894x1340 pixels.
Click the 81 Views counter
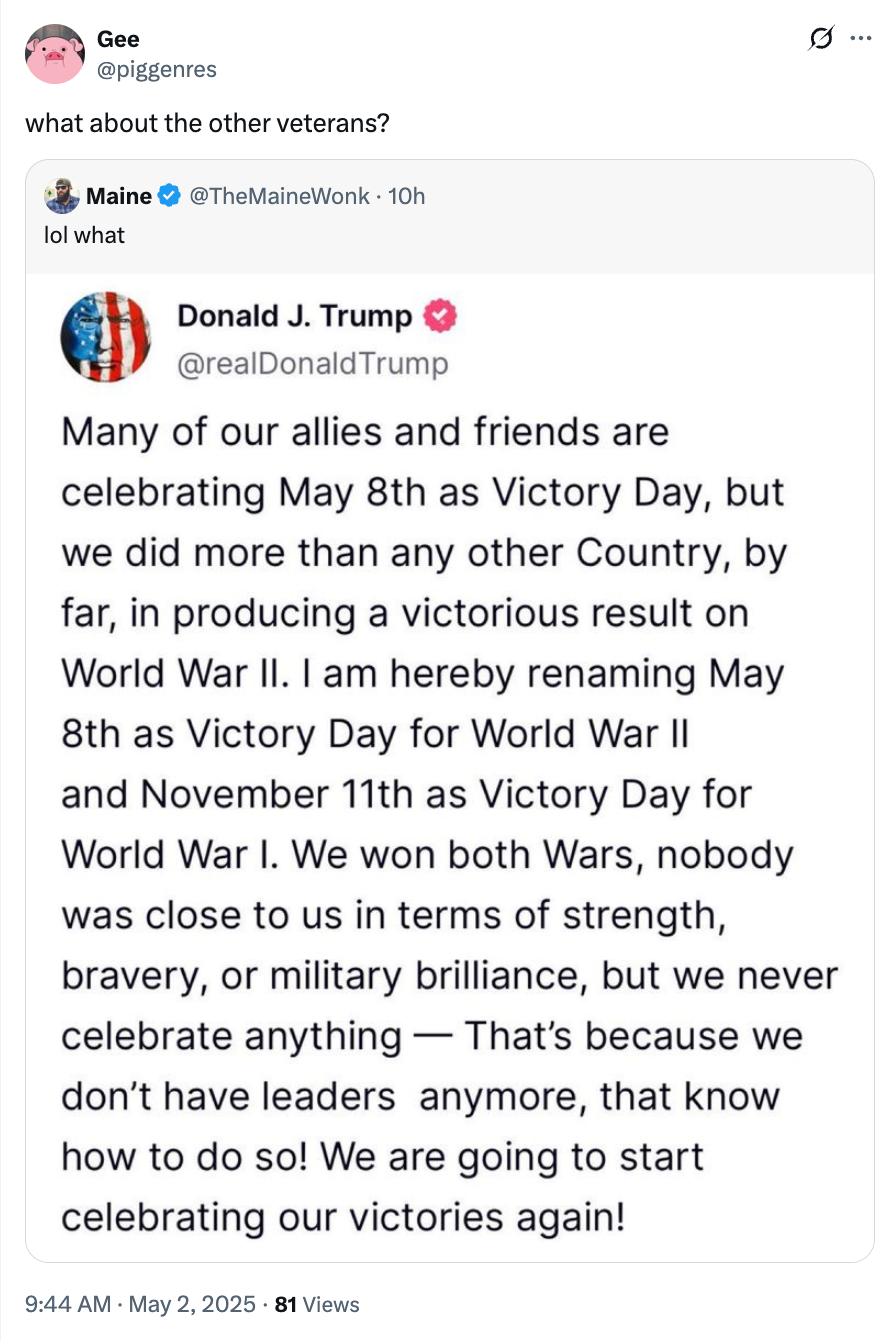click(317, 1304)
